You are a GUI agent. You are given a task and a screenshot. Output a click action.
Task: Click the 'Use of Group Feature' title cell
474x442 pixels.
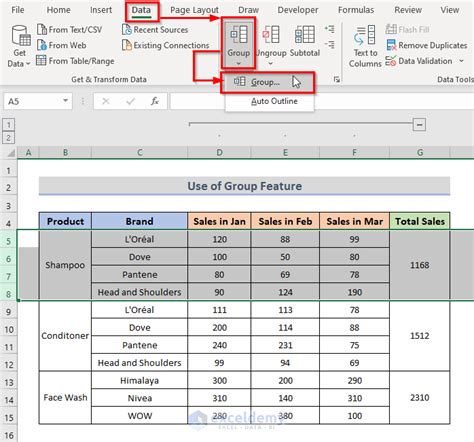244,186
